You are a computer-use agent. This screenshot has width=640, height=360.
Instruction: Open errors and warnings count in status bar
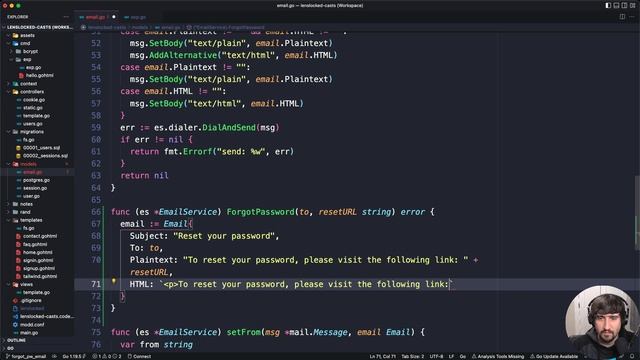coord(107,356)
